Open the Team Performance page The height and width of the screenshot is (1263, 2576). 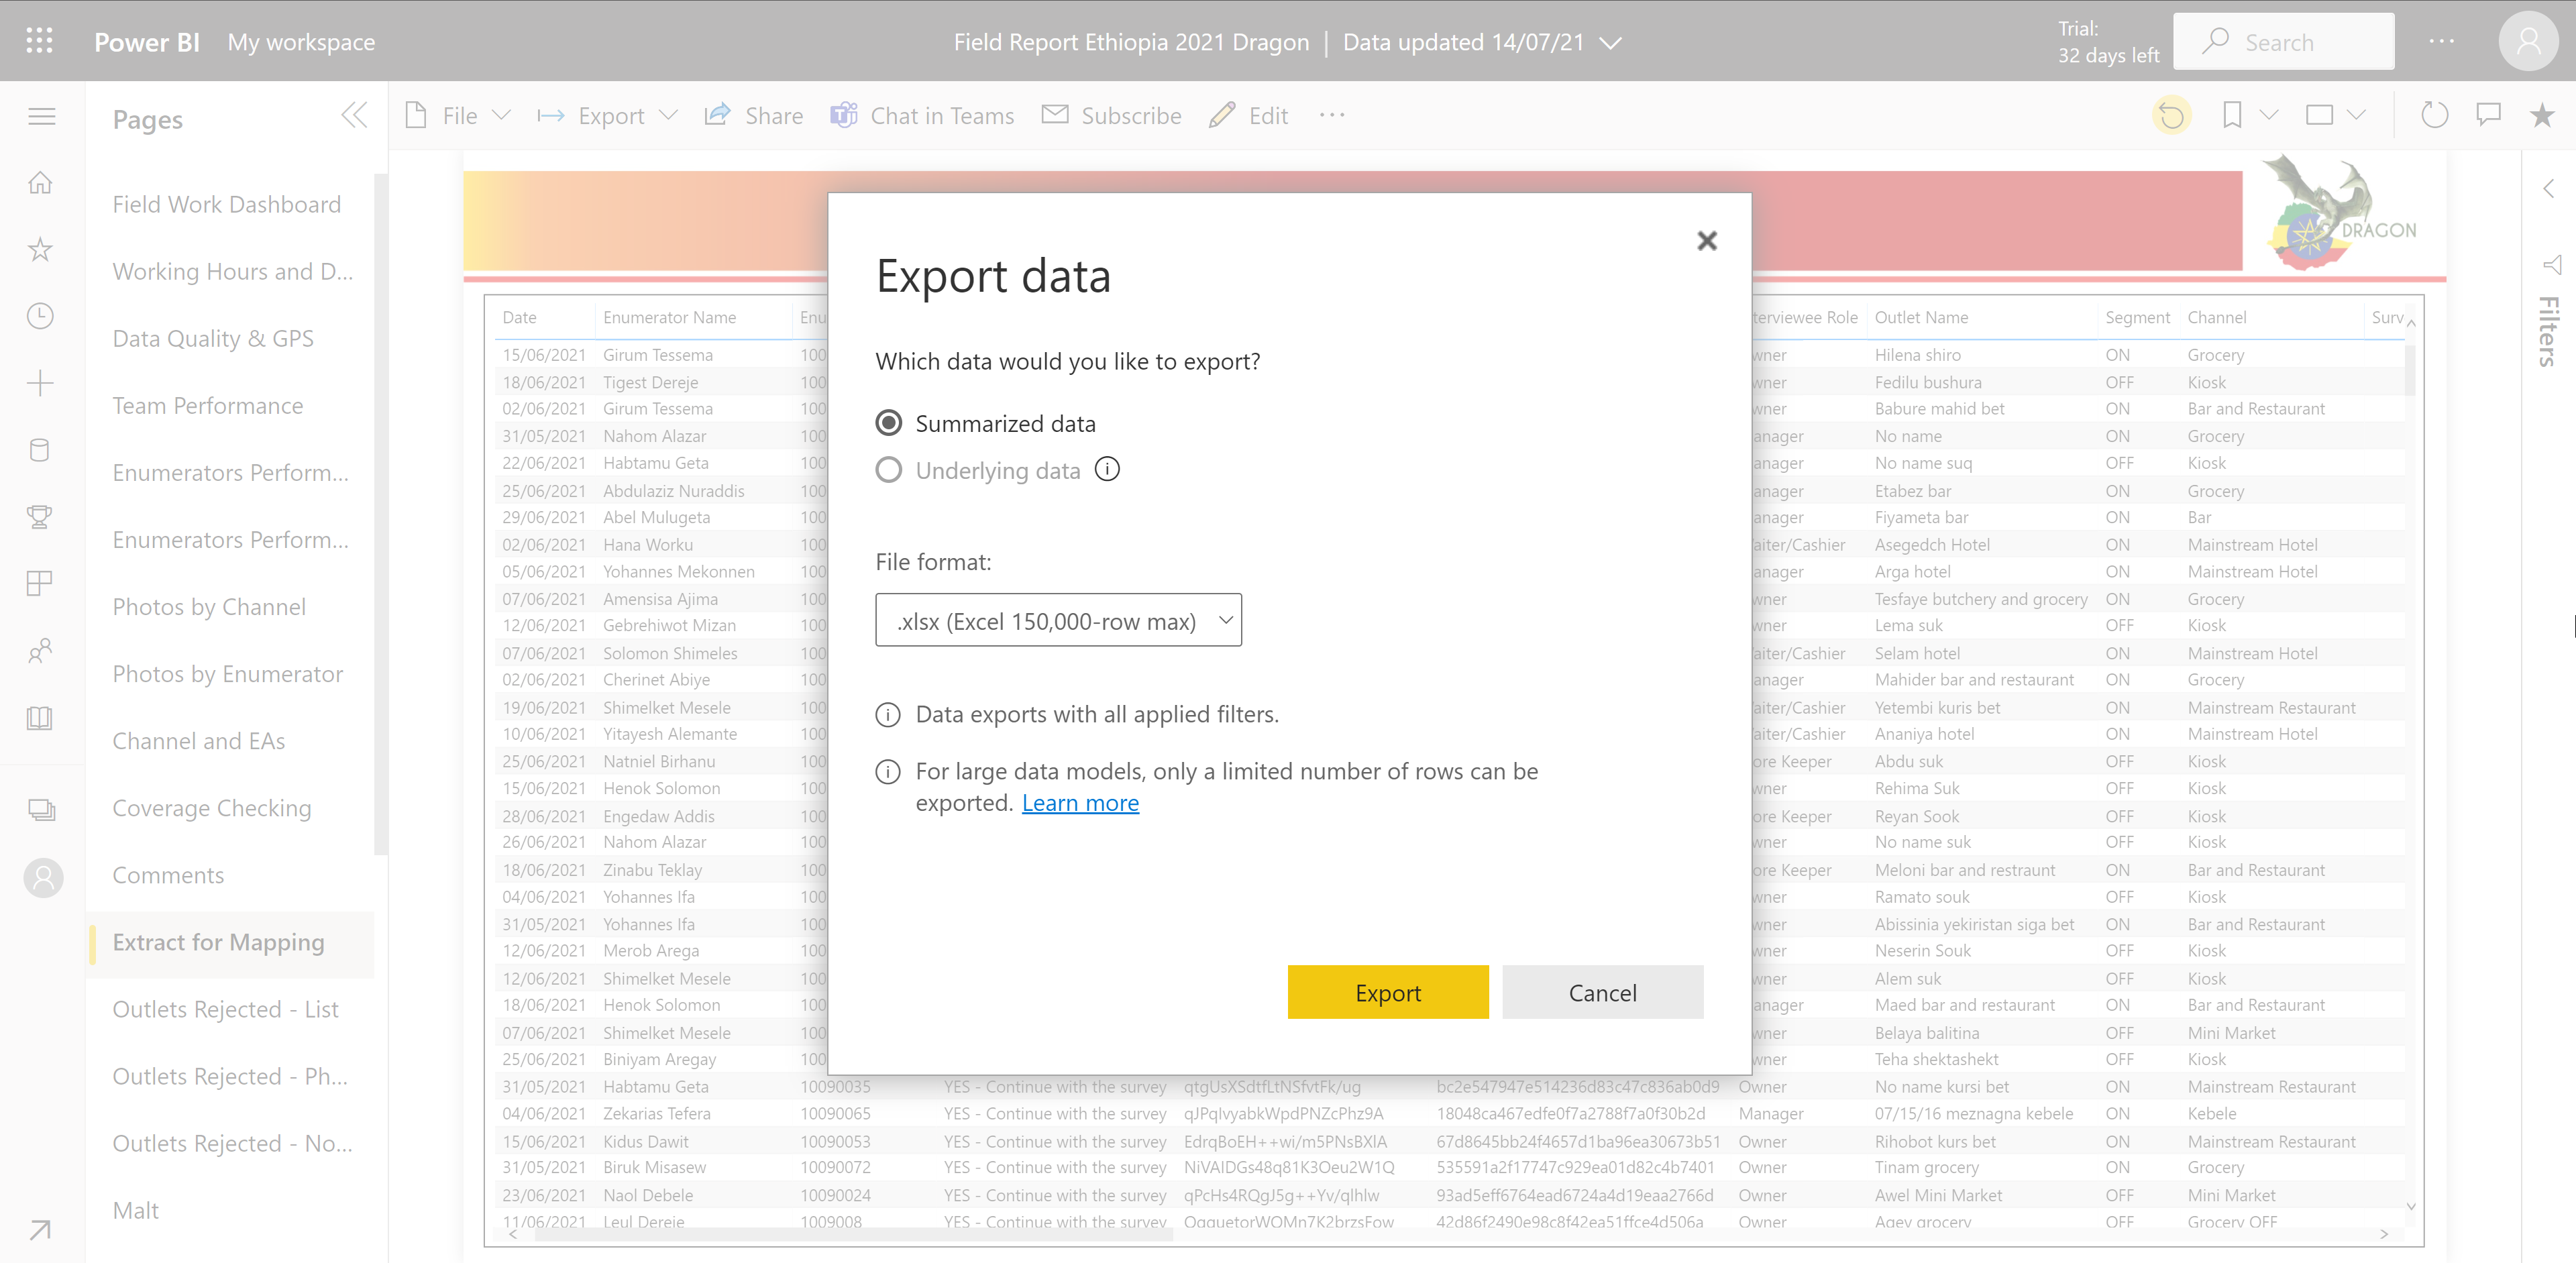tap(208, 405)
